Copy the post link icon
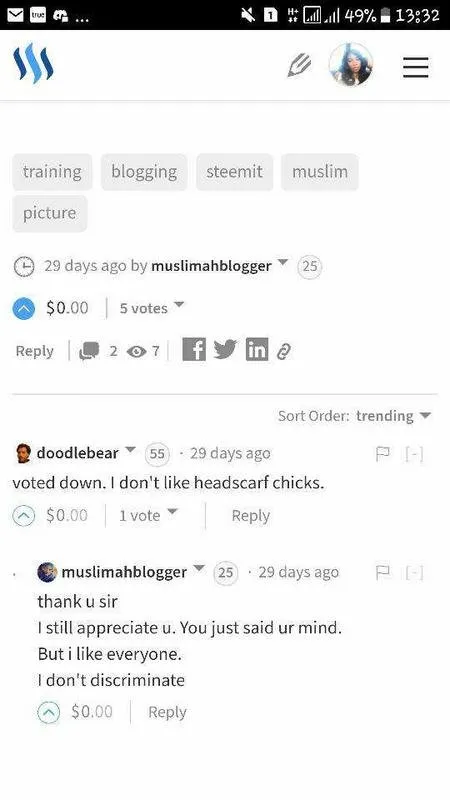The image size is (450, 800). (284, 352)
